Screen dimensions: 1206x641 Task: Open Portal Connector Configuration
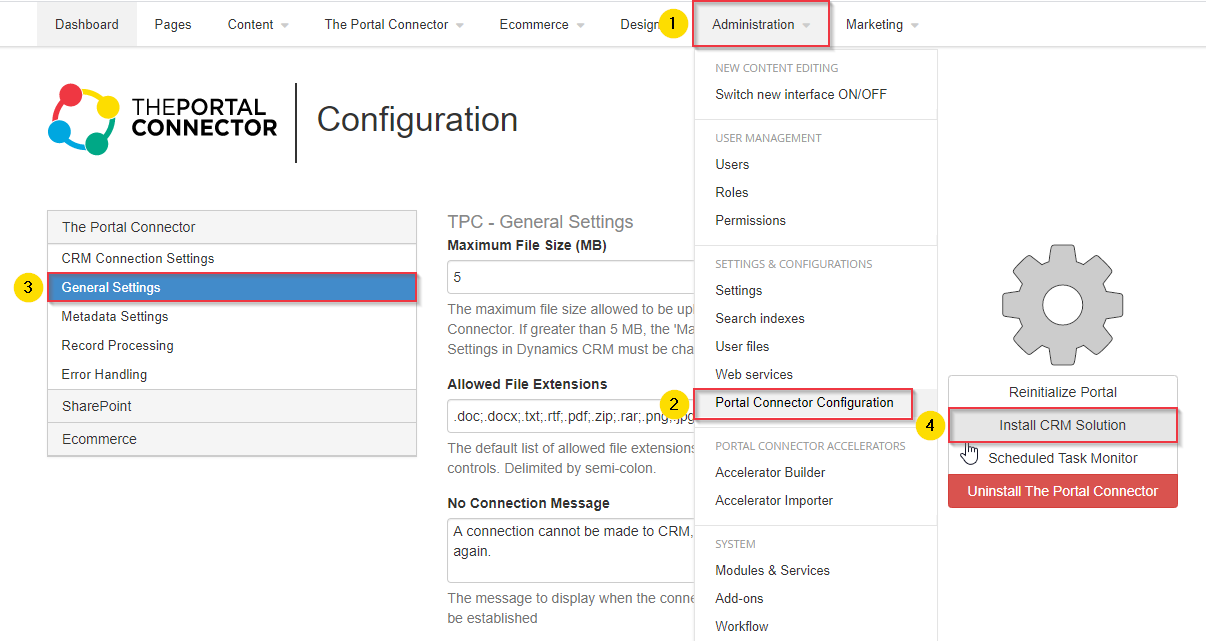point(804,402)
